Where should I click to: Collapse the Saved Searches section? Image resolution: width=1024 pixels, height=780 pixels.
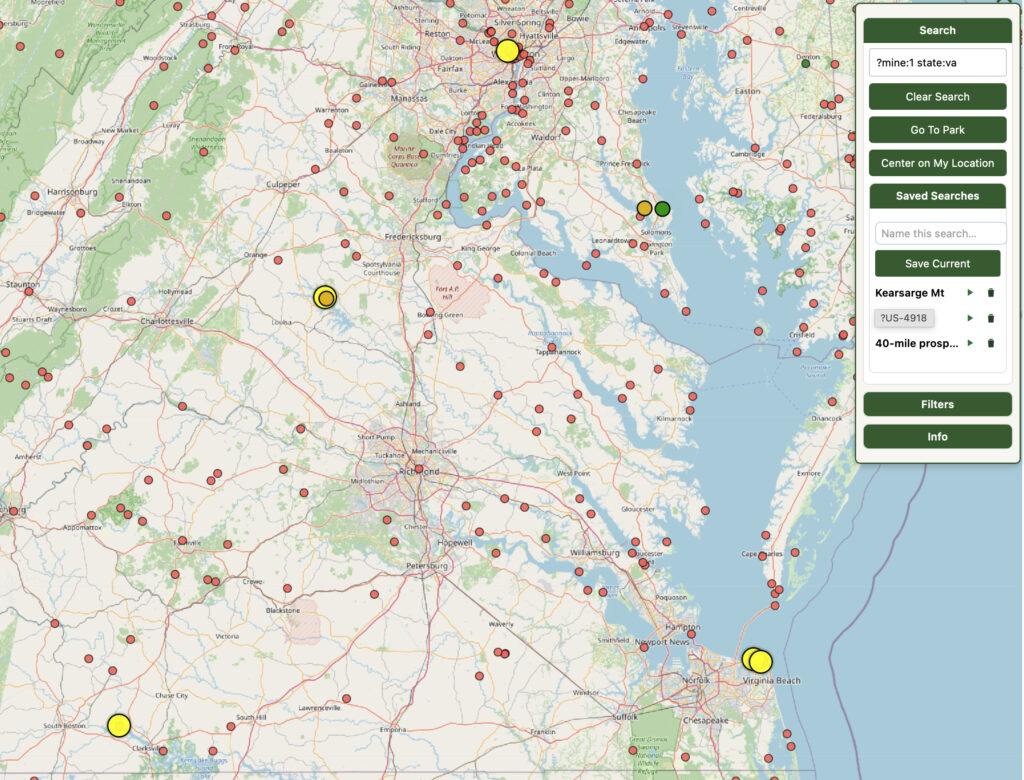[x=937, y=196]
